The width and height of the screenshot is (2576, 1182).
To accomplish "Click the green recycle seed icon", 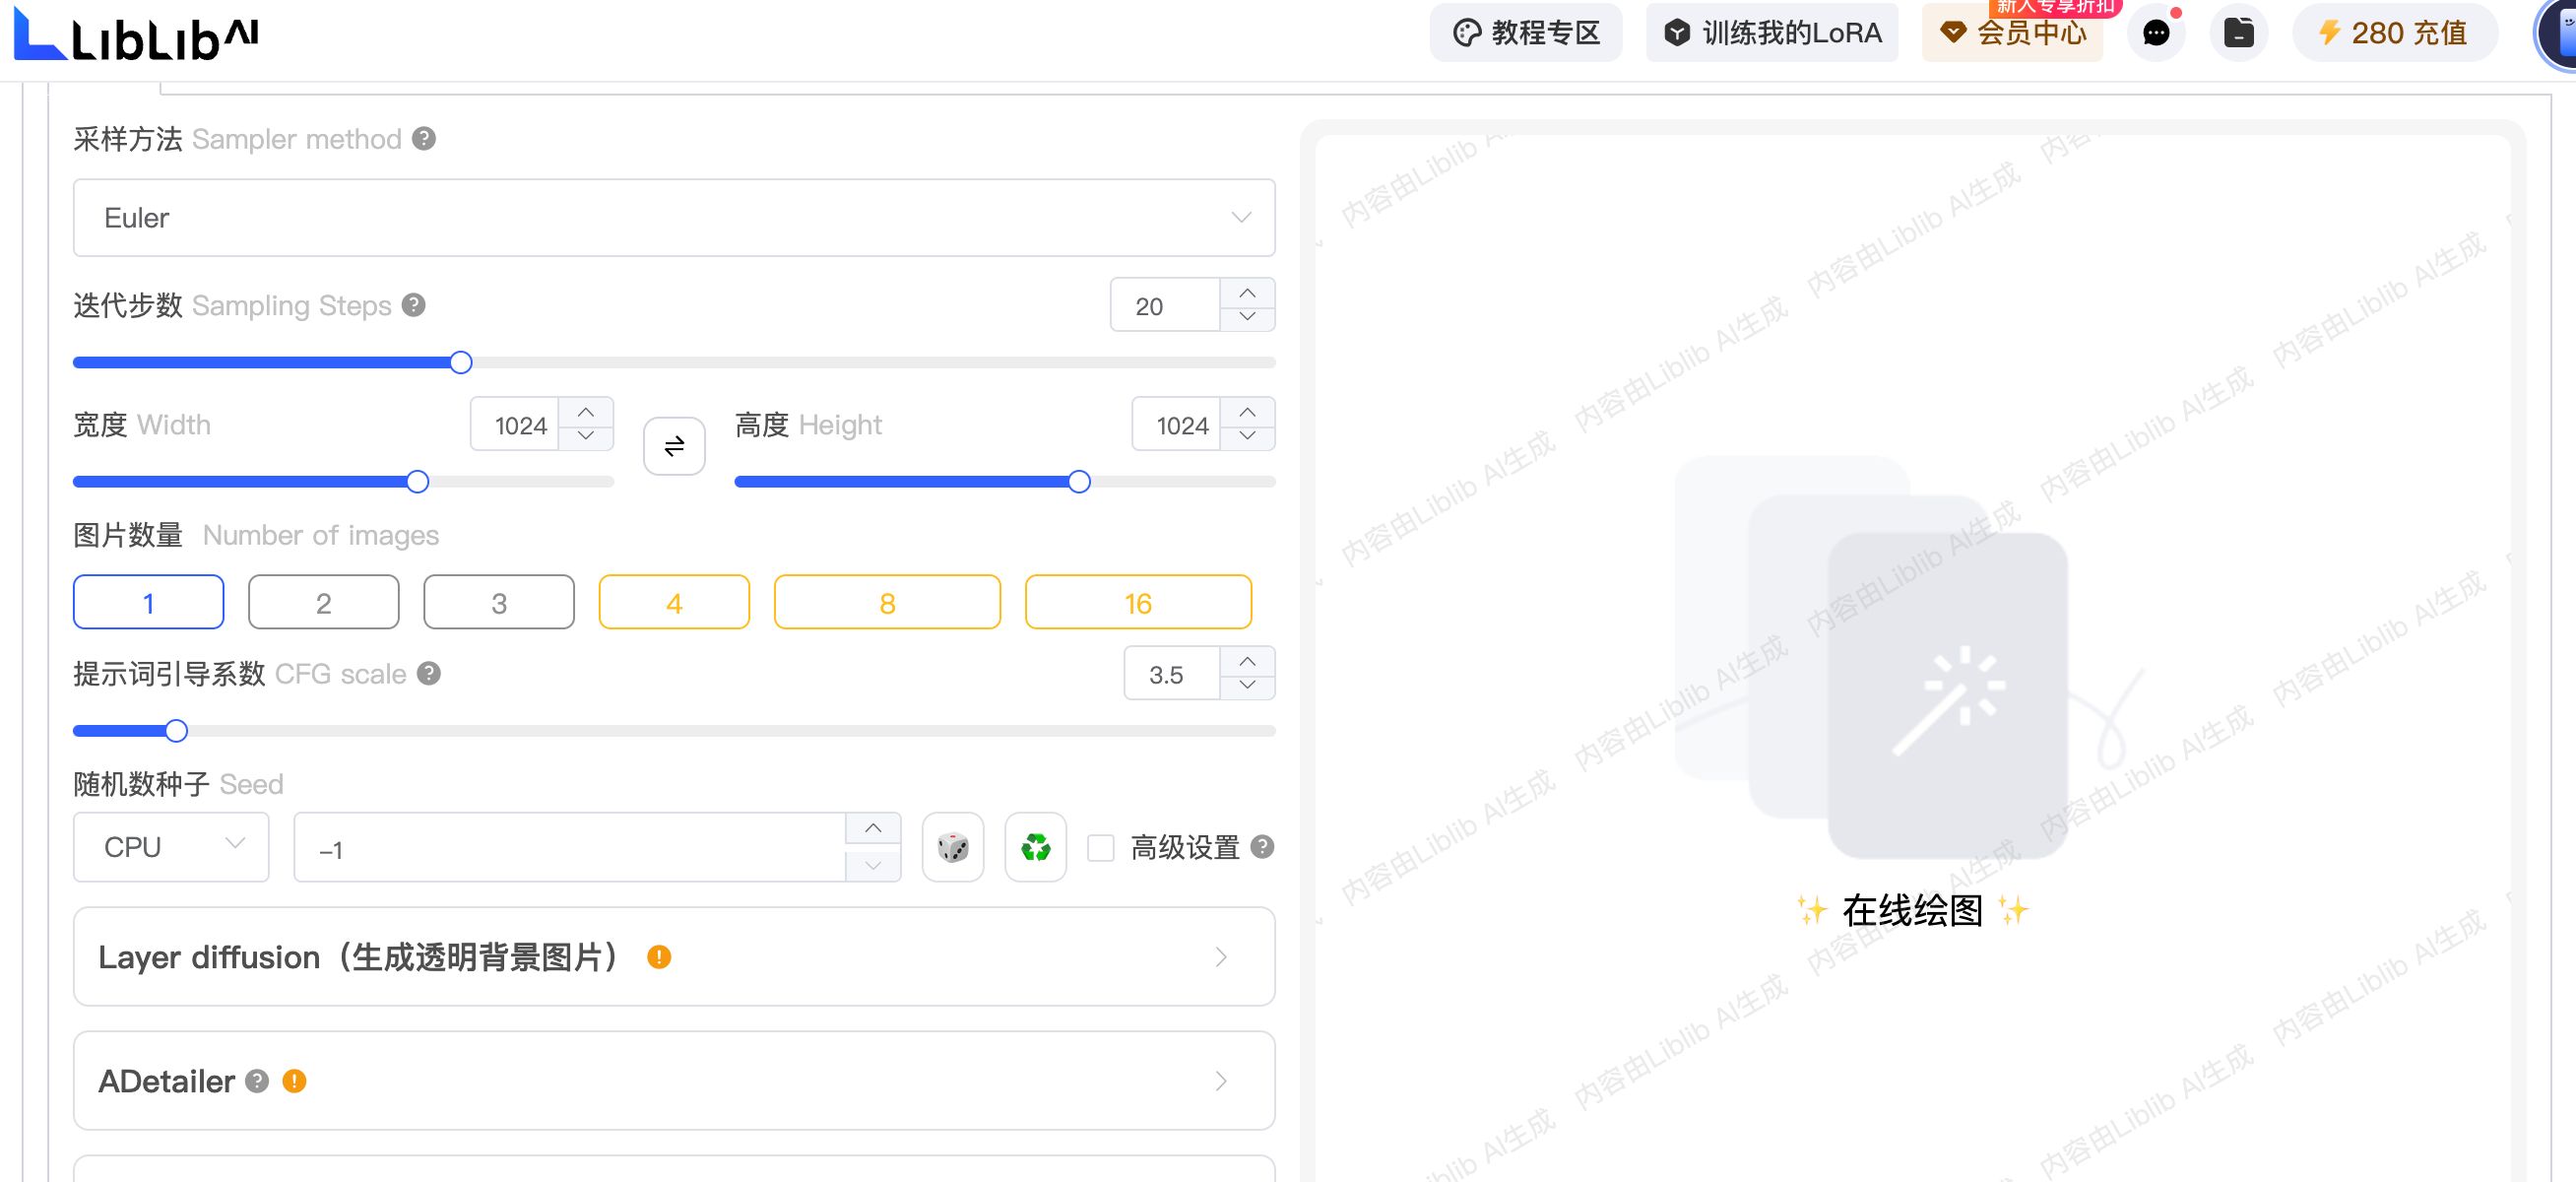I will (1035, 847).
